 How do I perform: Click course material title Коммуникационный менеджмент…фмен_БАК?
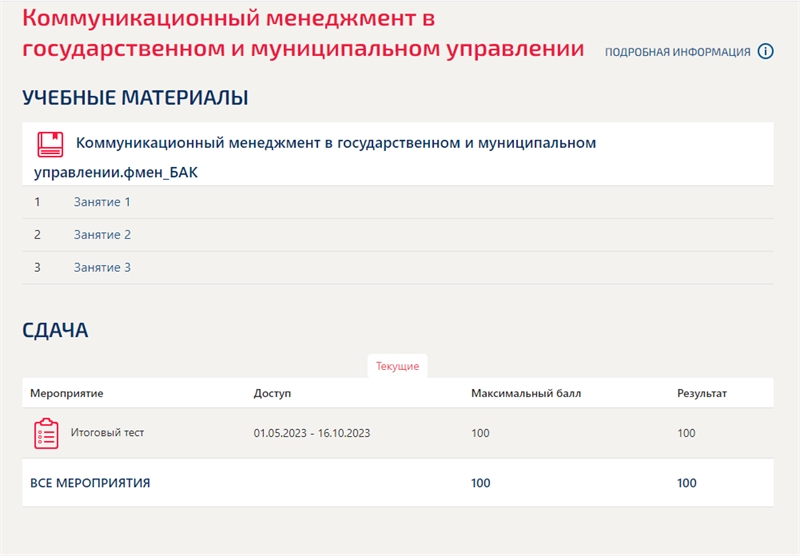coord(315,157)
